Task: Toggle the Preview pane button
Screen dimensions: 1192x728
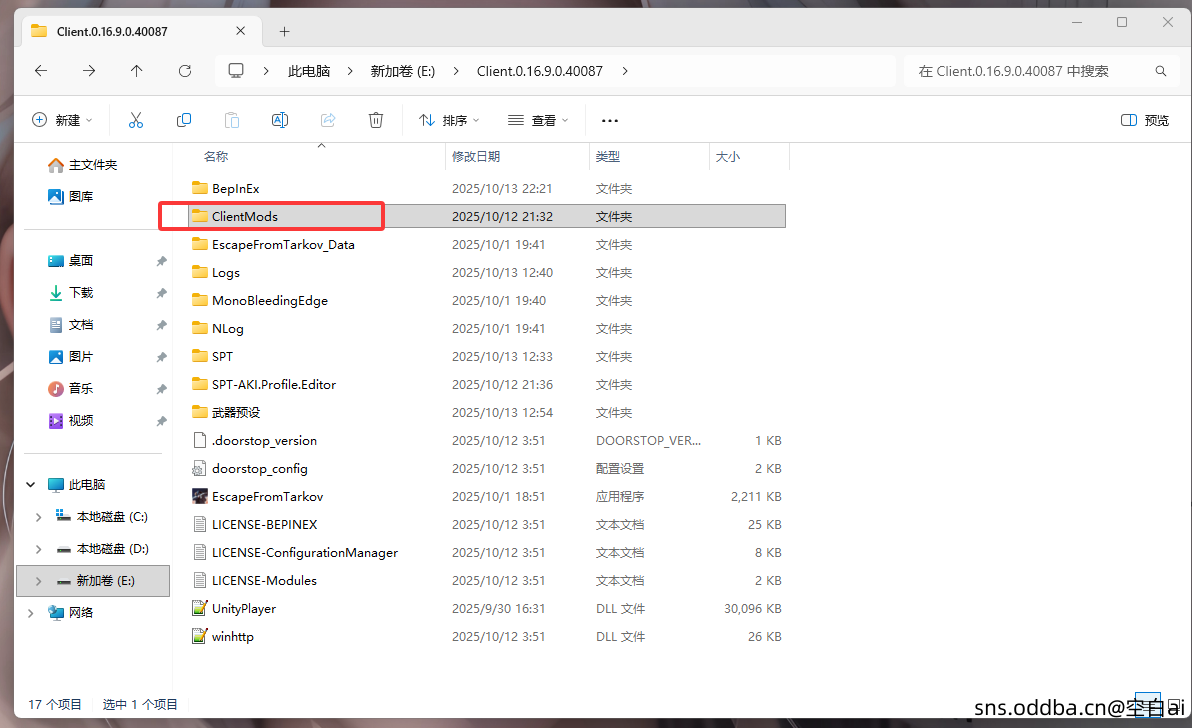Action: [x=1145, y=120]
